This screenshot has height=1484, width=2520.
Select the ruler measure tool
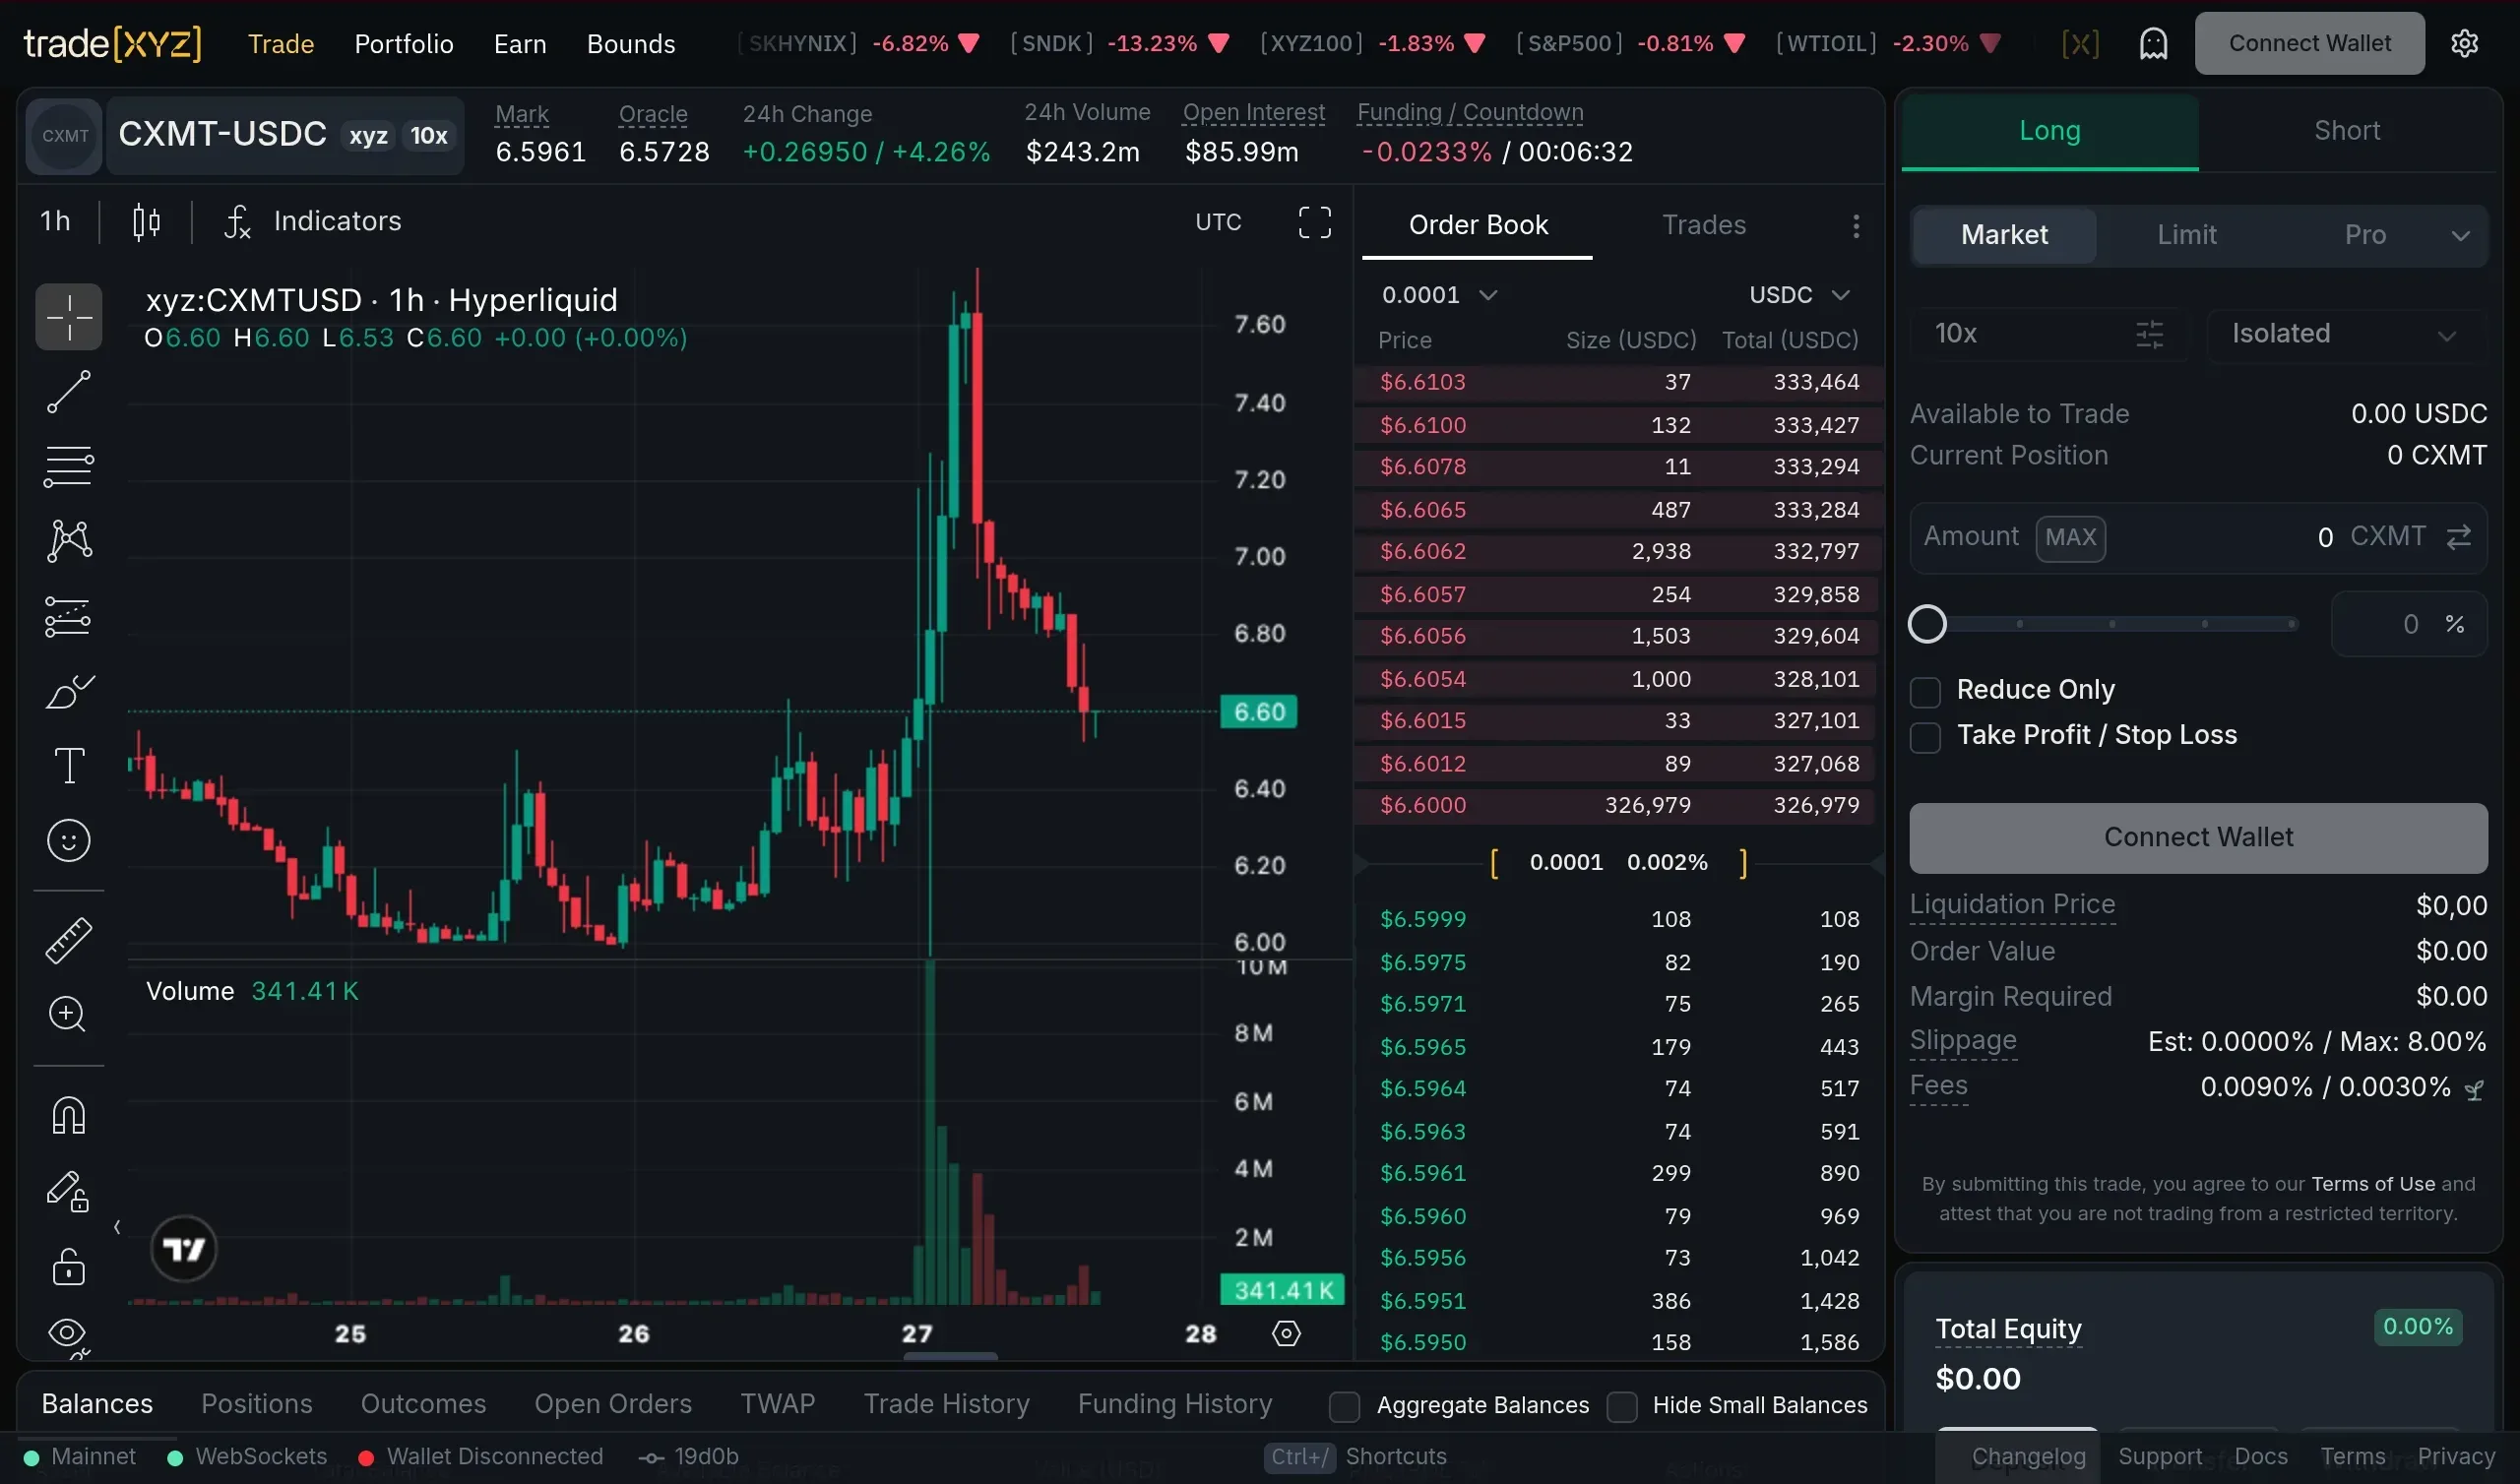point(68,940)
